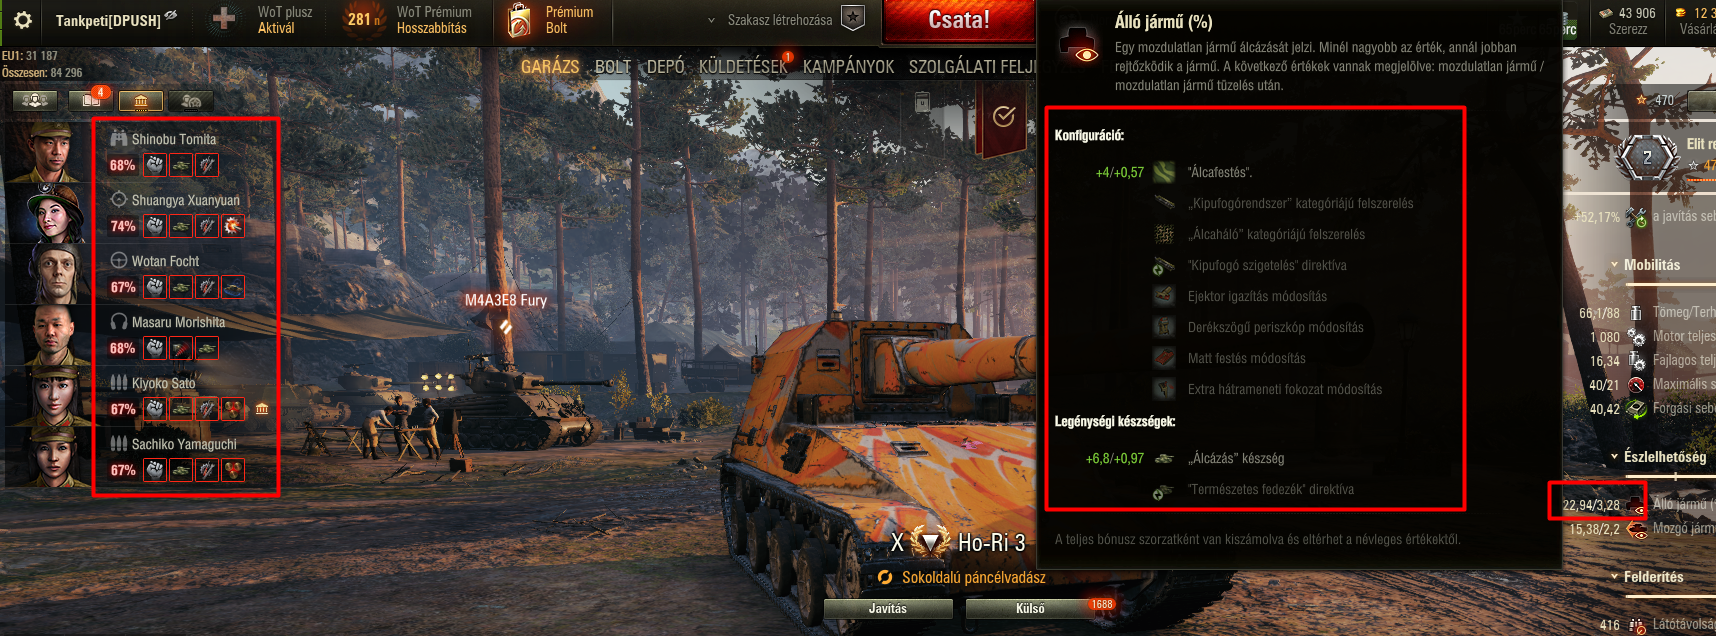1716x636 pixels.
Task: Collapse the Mobilitás section
Action: click(x=1615, y=265)
